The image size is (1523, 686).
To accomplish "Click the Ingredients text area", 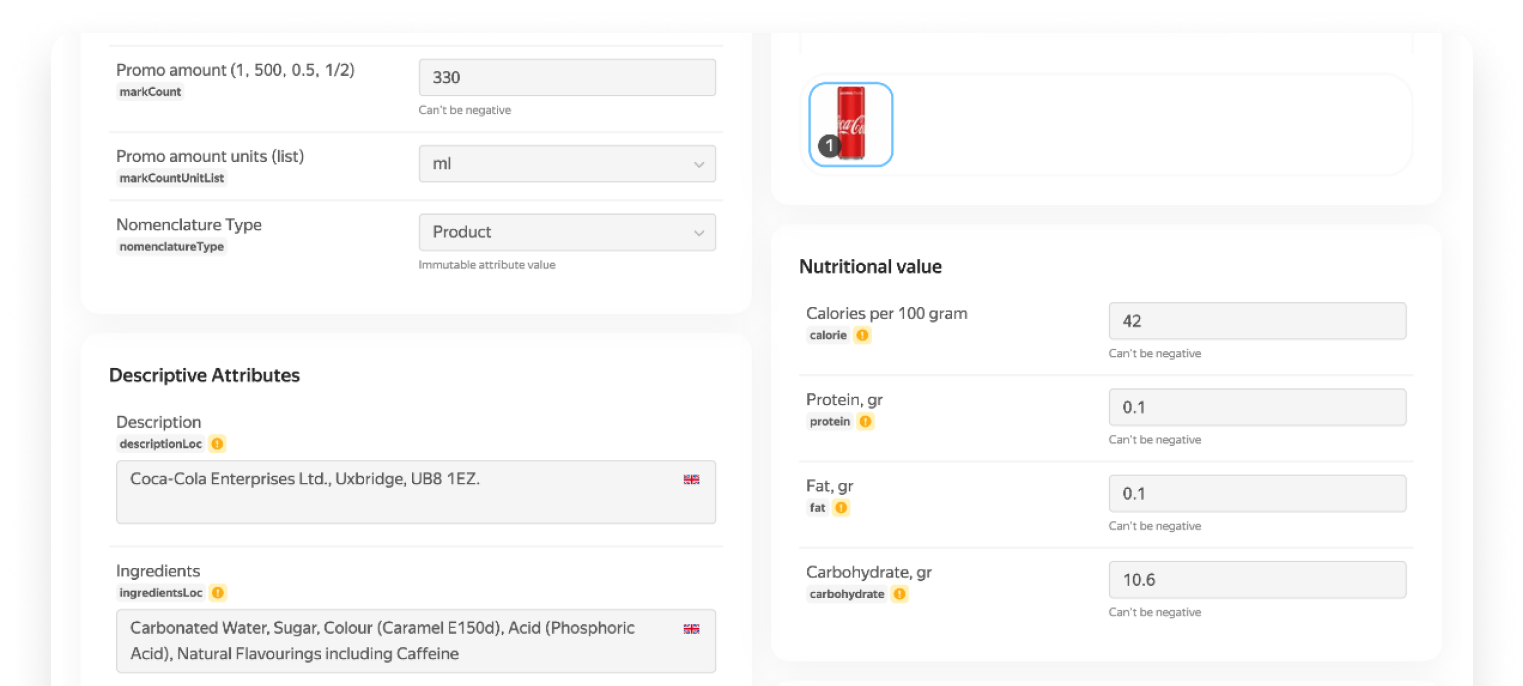I will click(400, 641).
